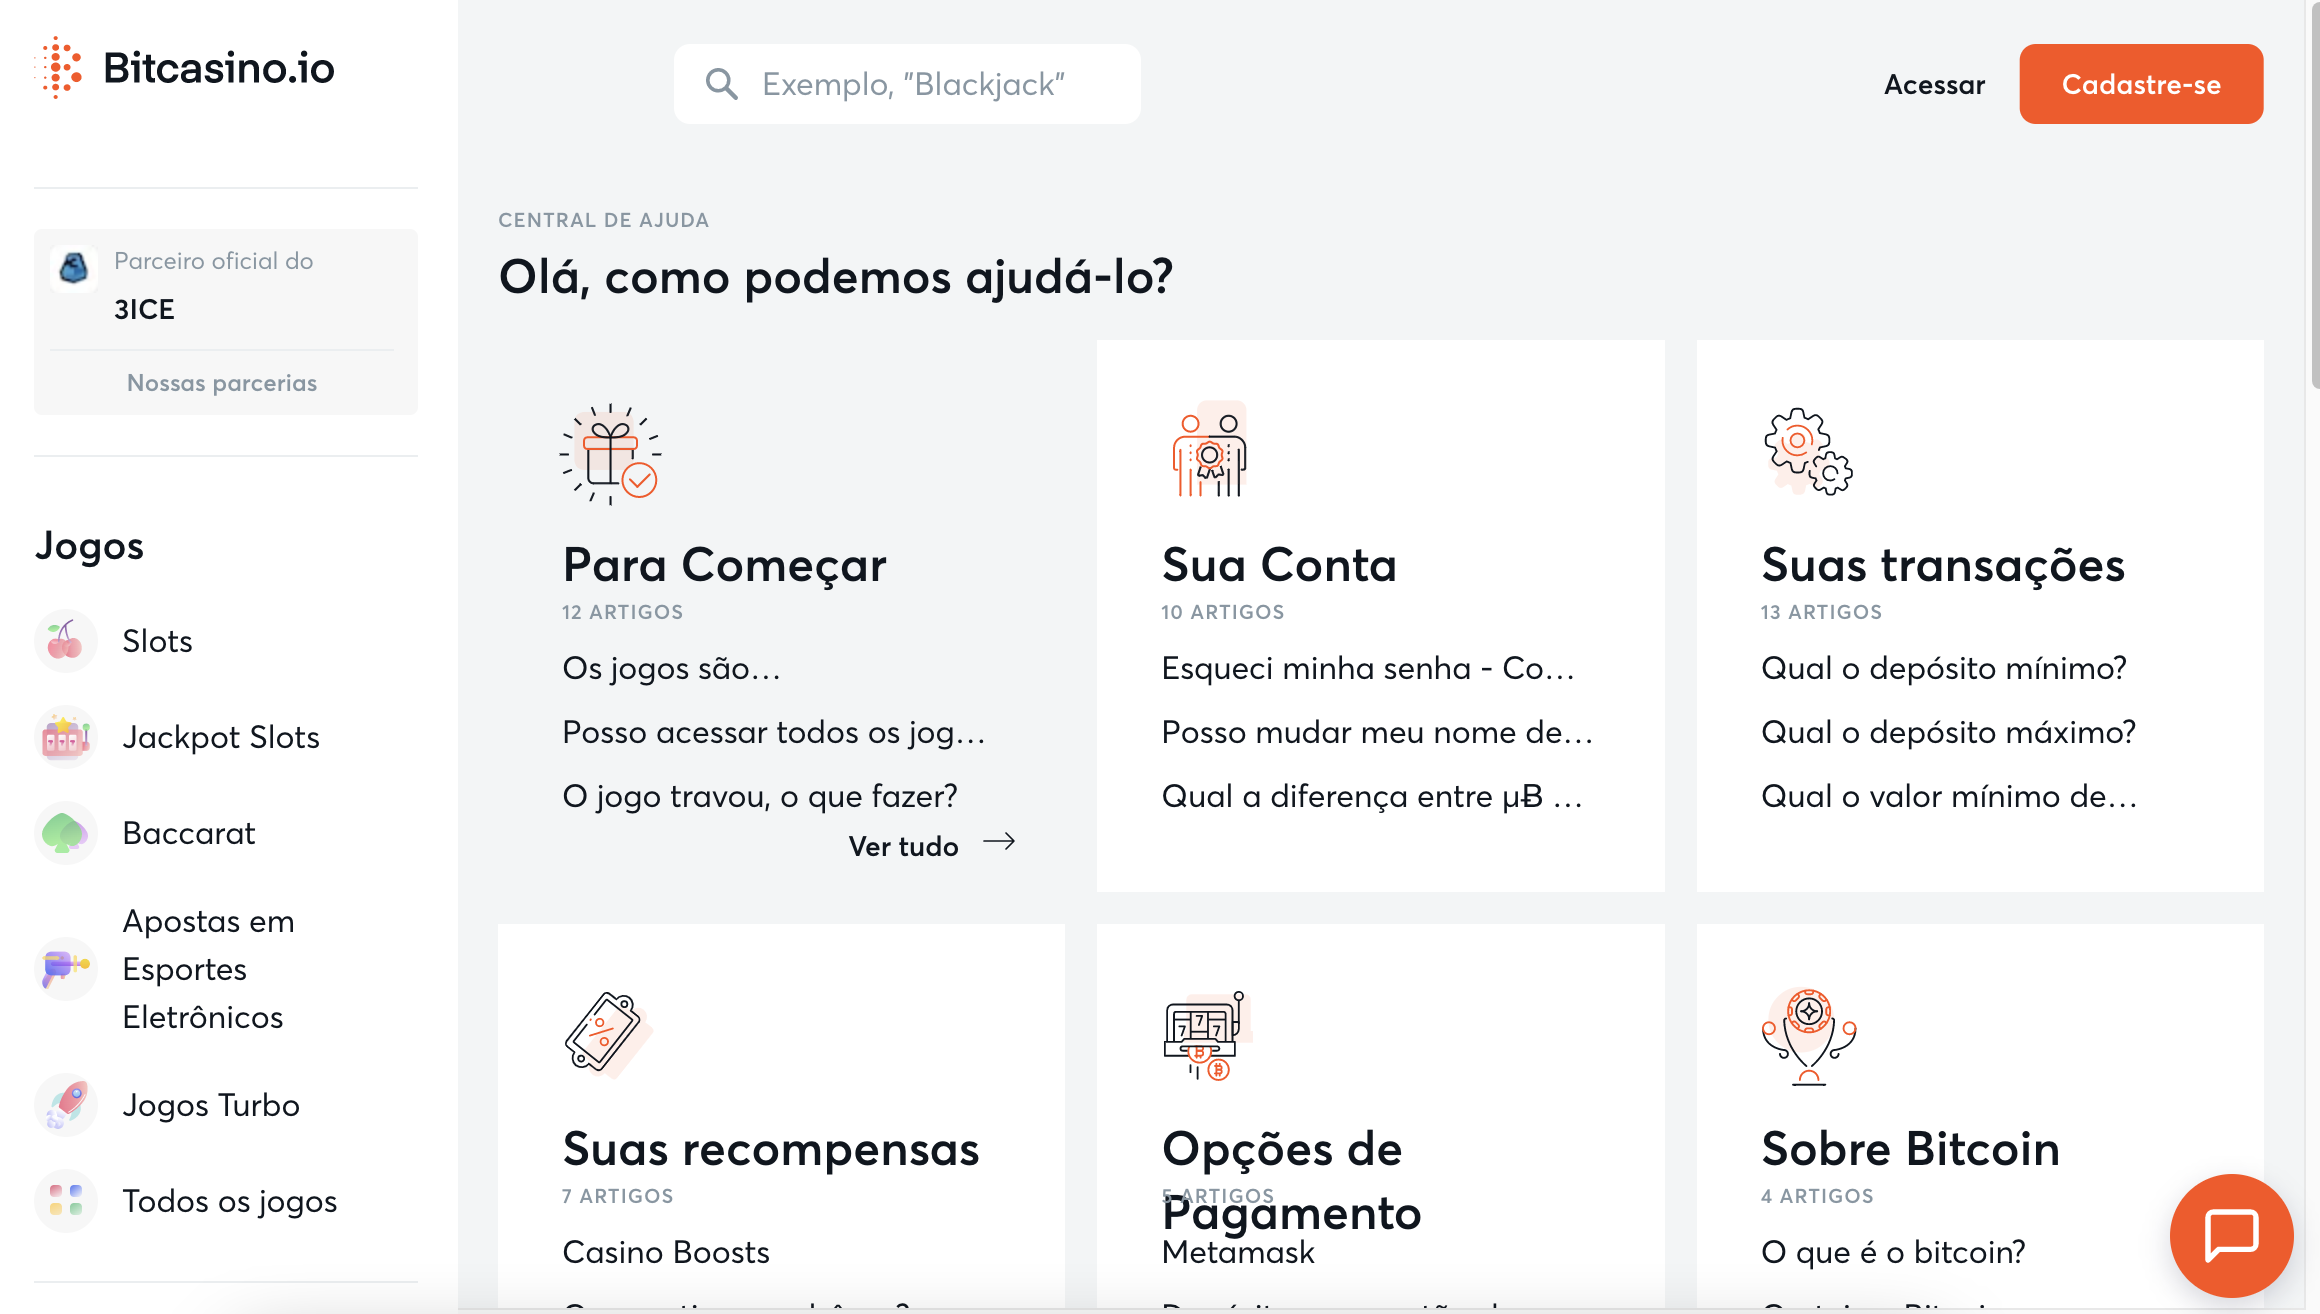
Task: Click the Baccarat spade icon
Action: 66,833
